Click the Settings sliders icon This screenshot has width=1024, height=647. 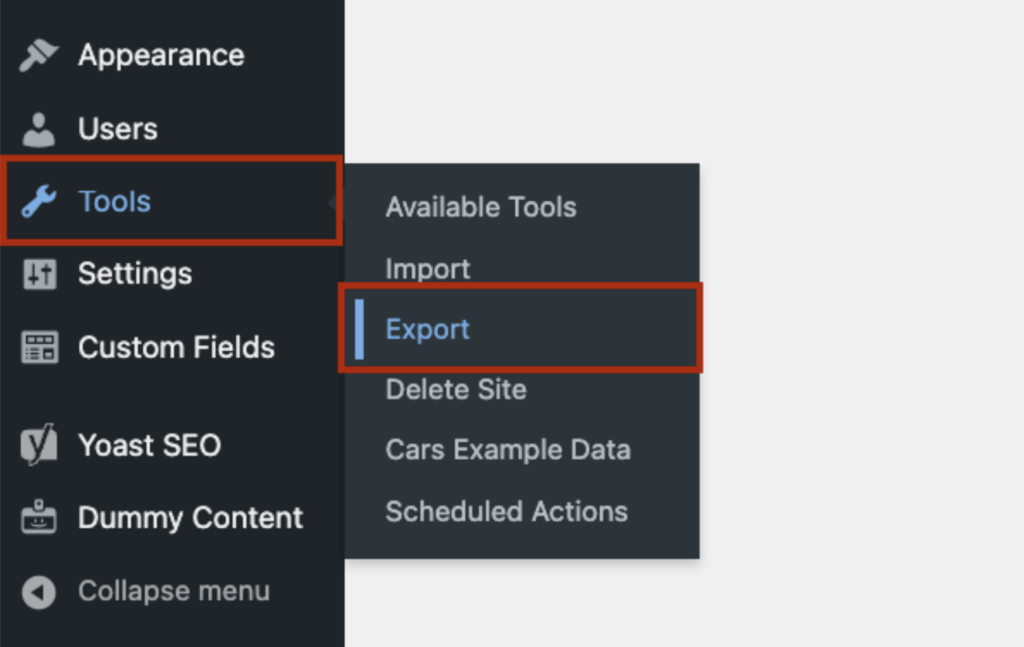point(38,274)
